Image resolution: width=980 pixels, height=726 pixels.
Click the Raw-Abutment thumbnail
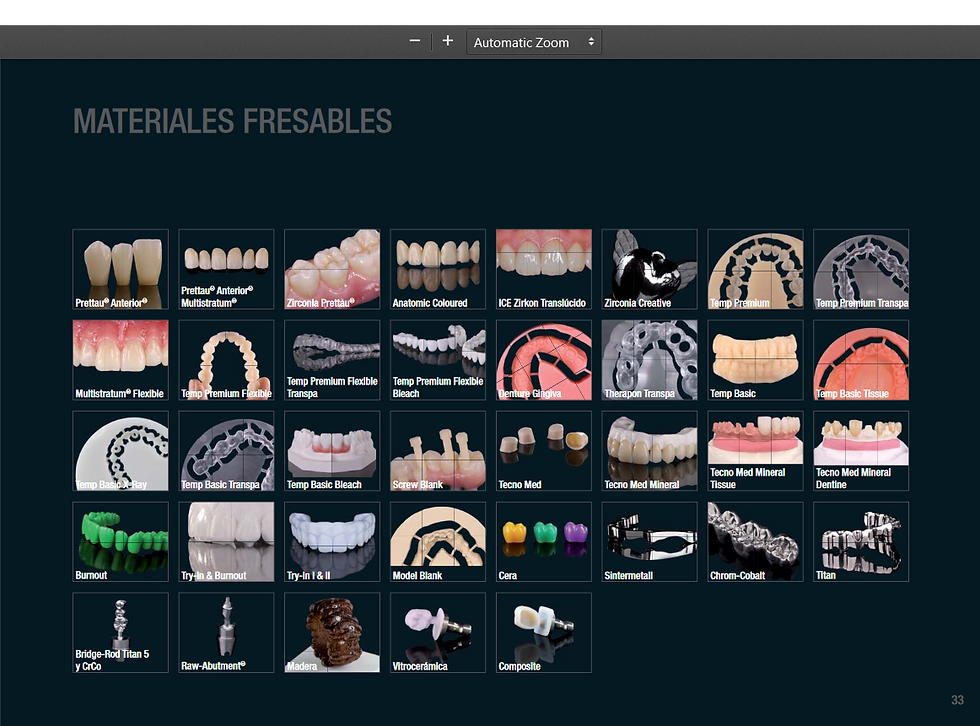(x=226, y=633)
